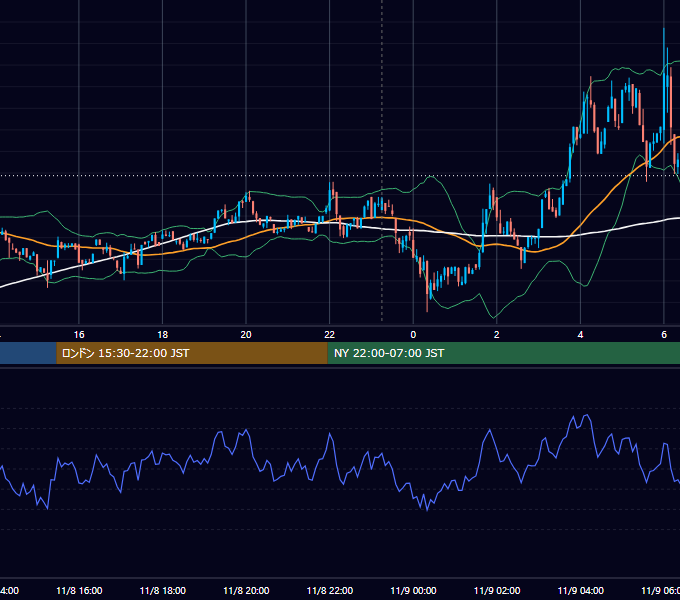Image resolution: width=680 pixels, height=600 pixels.
Task: Click the 11/8 18:00 date label
Action: (x=163, y=590)
